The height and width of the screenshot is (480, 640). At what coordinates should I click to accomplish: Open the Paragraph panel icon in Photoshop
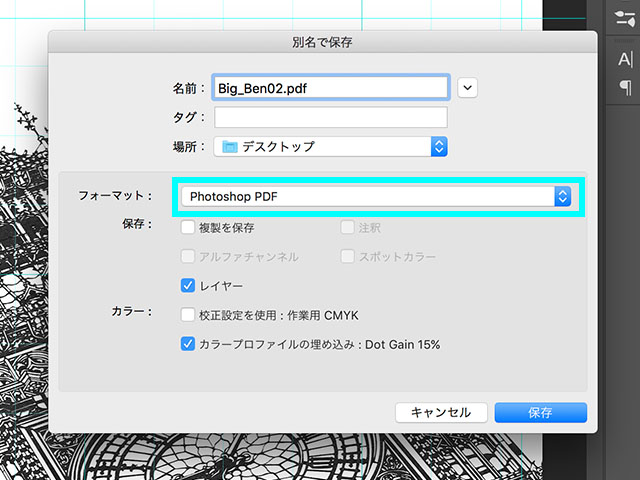tap(625, 87)
